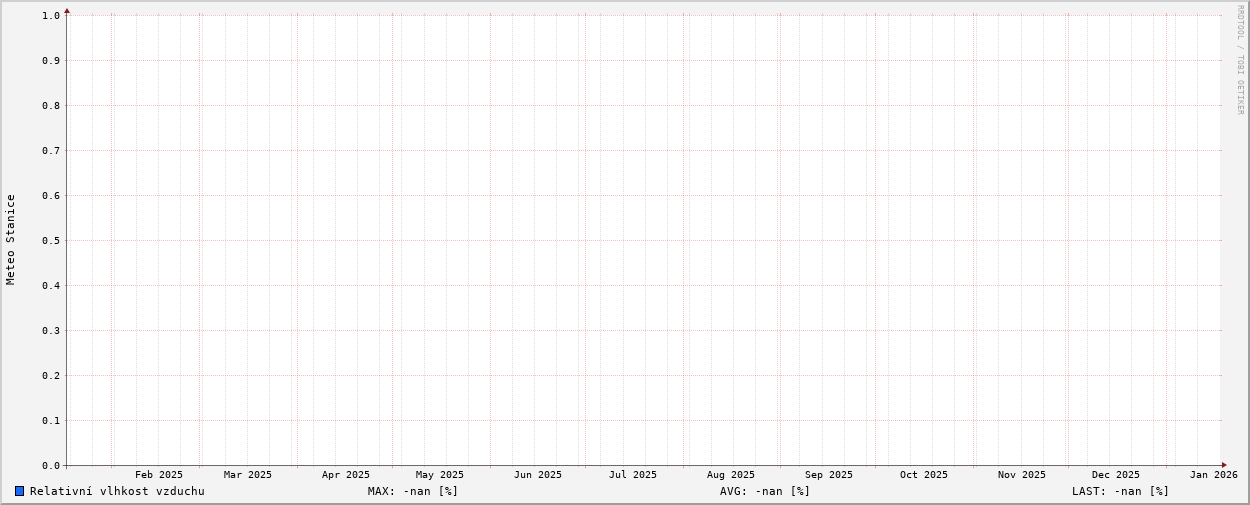Click the MAX: -nan [%] value

(412, 491)
